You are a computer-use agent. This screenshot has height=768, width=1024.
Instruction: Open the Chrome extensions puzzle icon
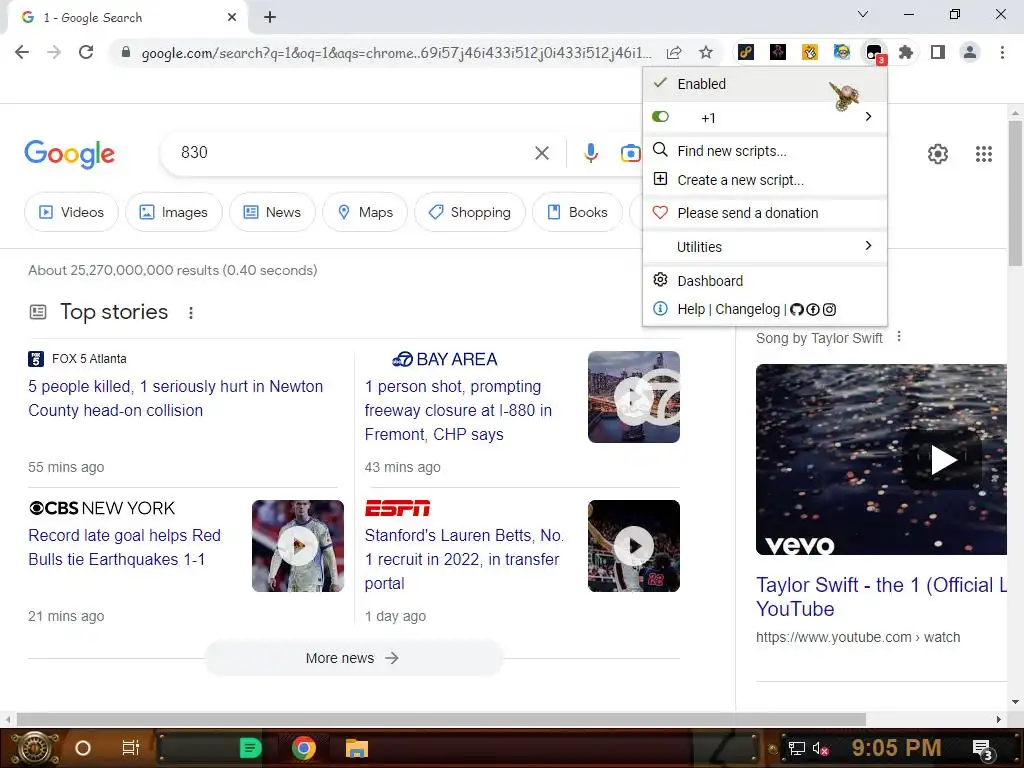click(906, 52)
